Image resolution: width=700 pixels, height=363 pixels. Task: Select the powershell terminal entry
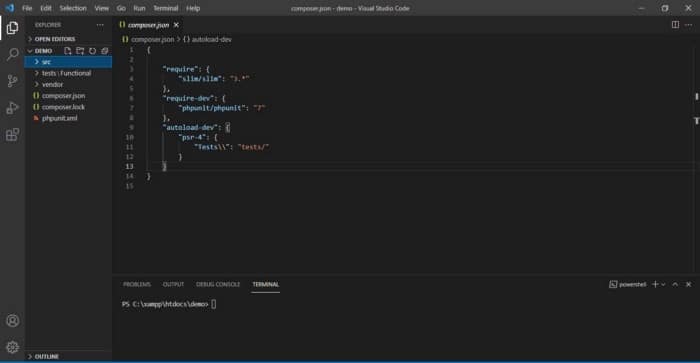pyautogui.click(x=628, y=284)
